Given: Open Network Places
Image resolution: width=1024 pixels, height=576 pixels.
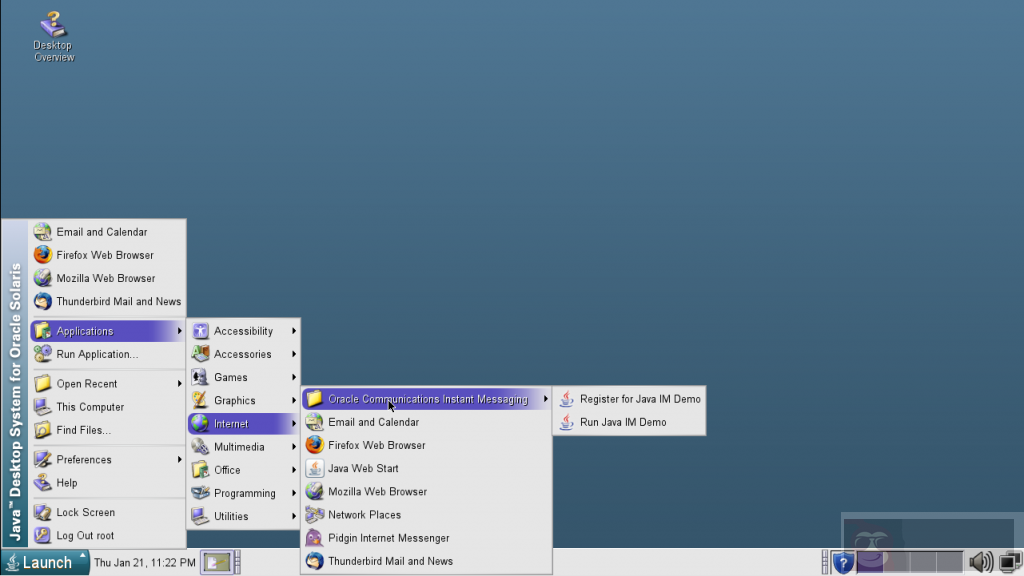Looking at the screenshot, I should point(363,514).
